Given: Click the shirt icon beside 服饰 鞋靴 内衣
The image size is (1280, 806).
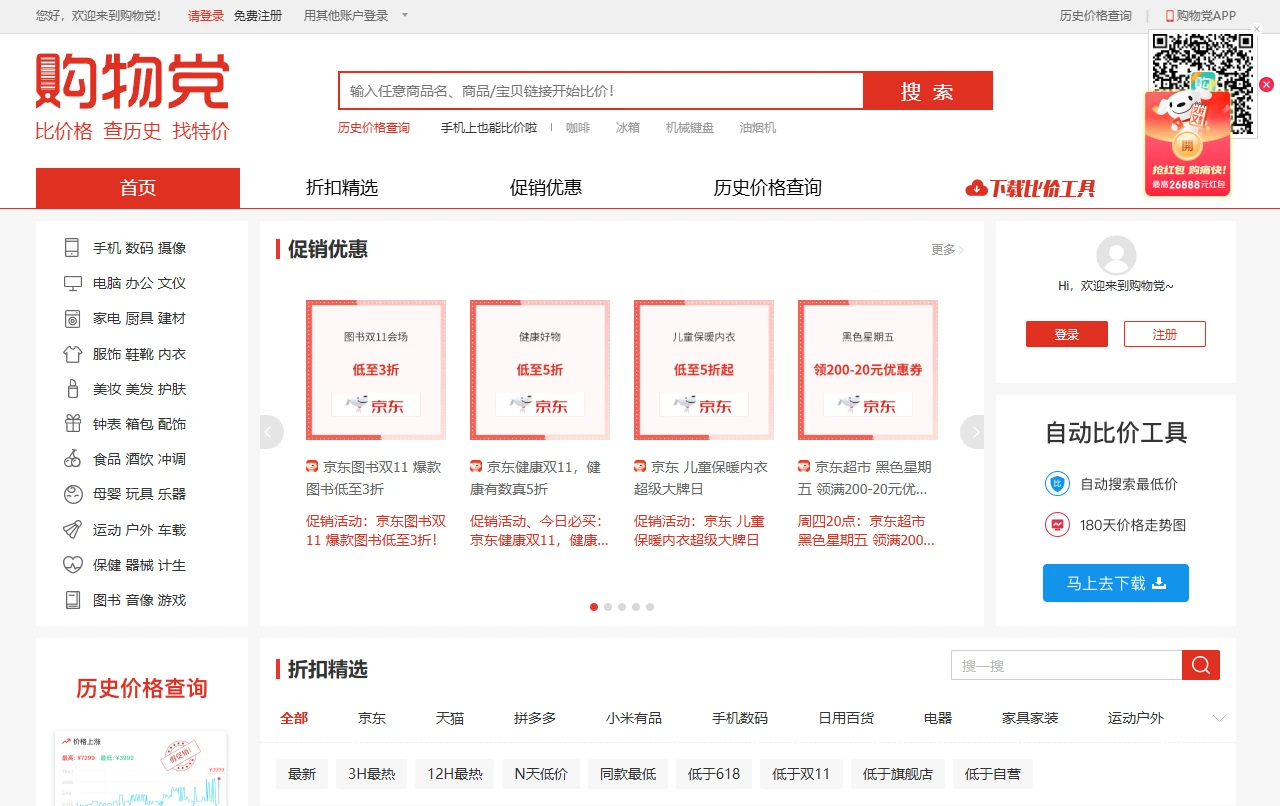Looking at the screenshot, I should point(72,354).
